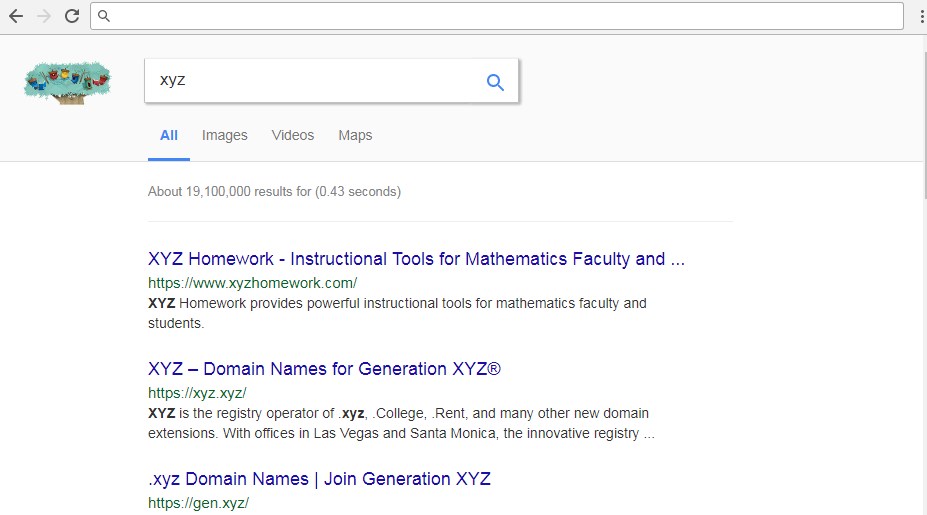Click the blue search magnifier button
This screenshot has height=515, width=927.
(495, 82)
